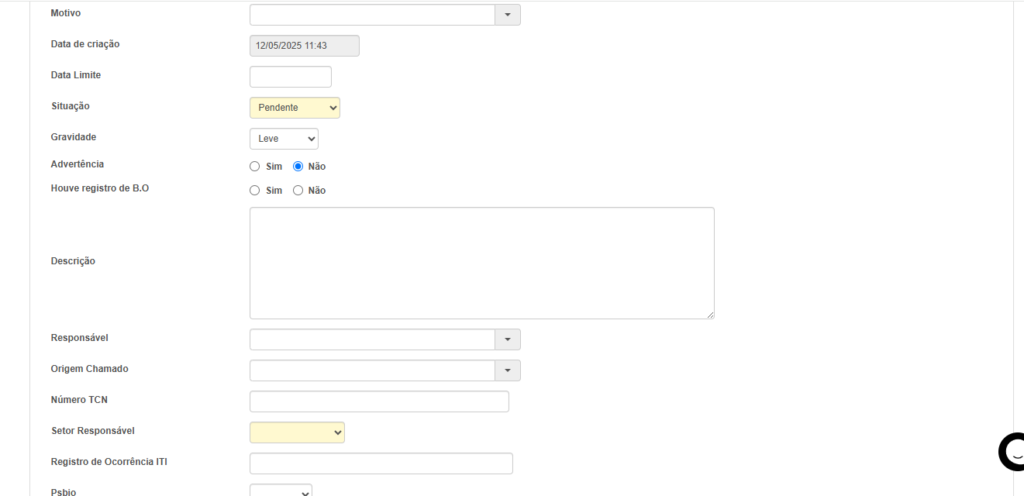Click inside the Descrição text area
1024x496 pixels.
[481, 263]
